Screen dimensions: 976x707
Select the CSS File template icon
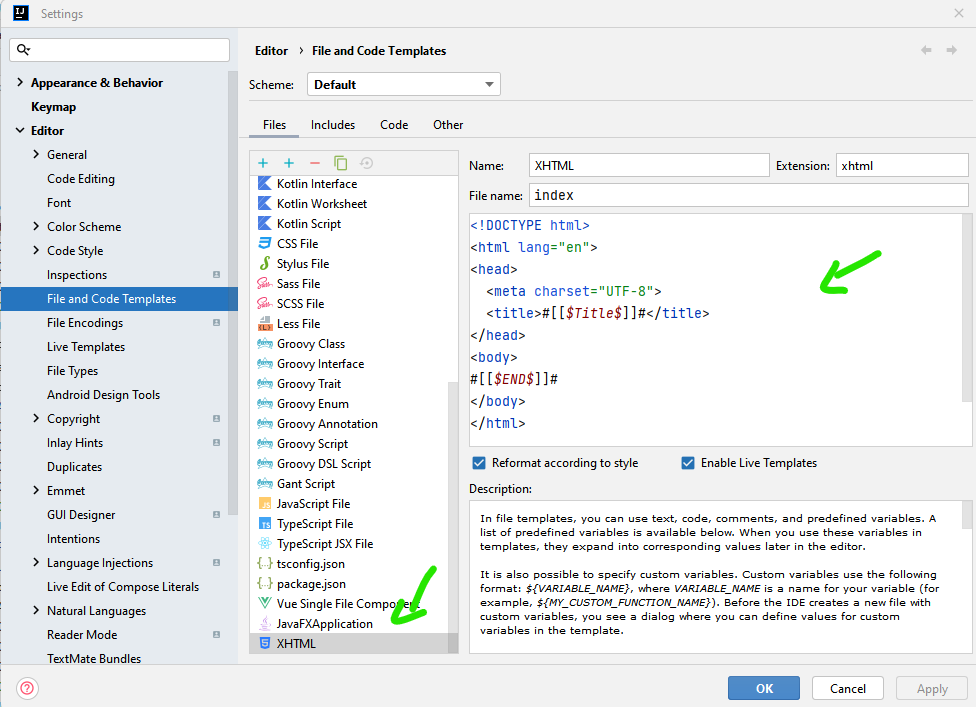point(265,243)
